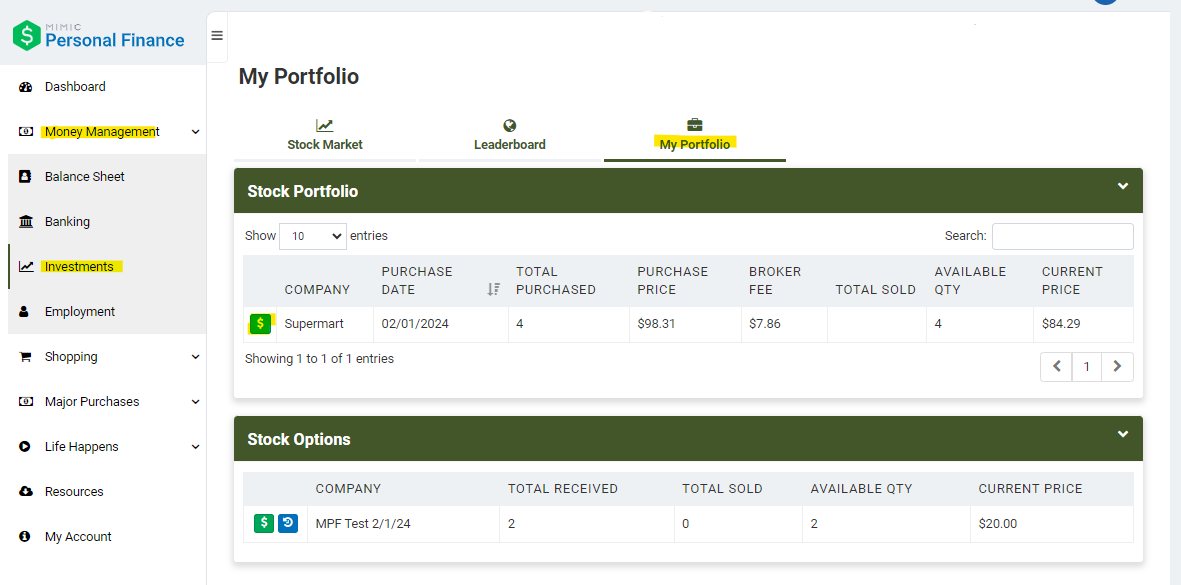Click the Investments chart line icon
The width and height of the screenshot is (1181, 585).
click(26, 267)
